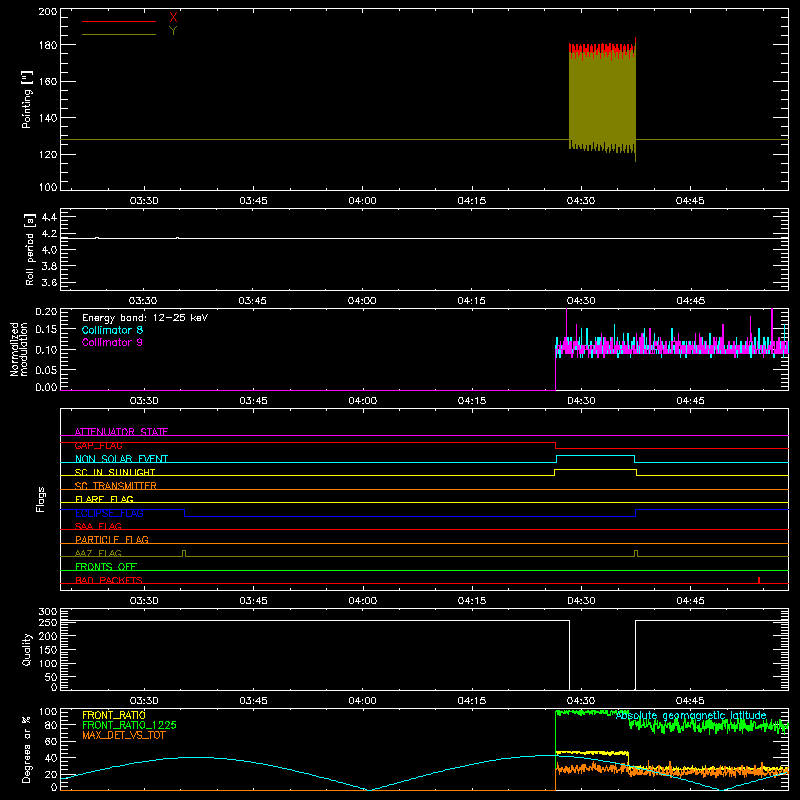Viewport: 800px width, 800px height.
Task: Click the '0.05' tick on modulation axis
Action: [46, 369]
